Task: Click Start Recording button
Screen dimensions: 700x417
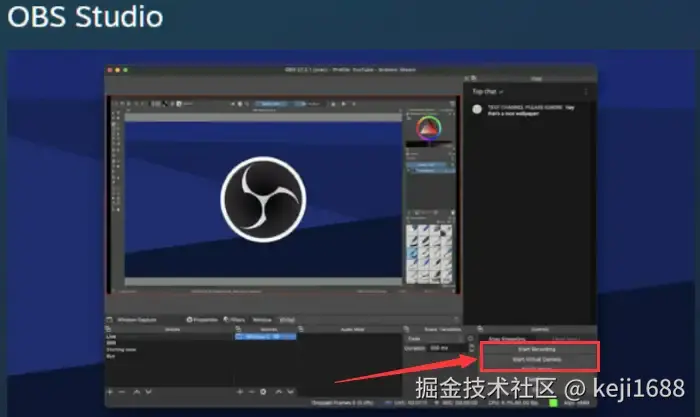Action: pyautogui.click(x=537, y=349)
